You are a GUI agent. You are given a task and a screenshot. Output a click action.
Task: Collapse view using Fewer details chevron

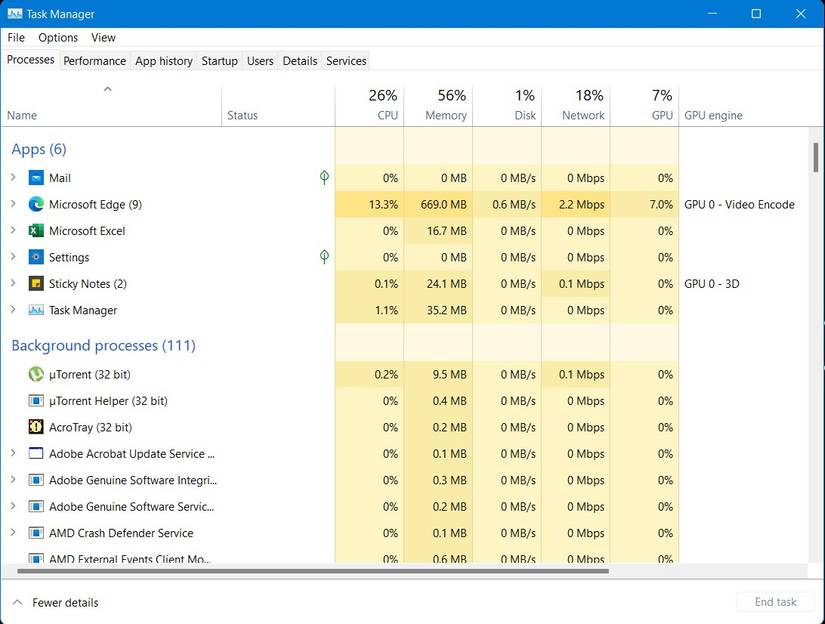click(x=17, y=602)
